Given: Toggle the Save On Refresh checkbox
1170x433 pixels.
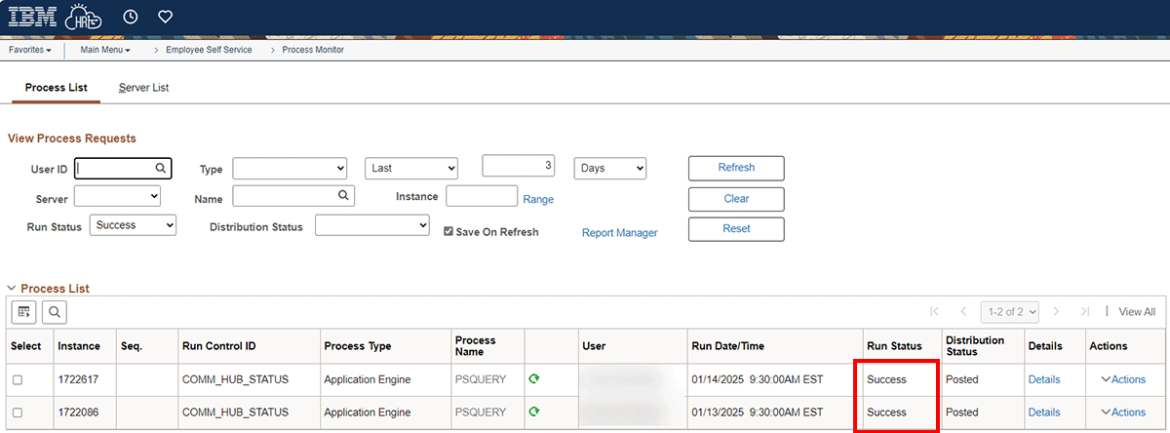Looking at the screenshot, I should pos(449,232).
